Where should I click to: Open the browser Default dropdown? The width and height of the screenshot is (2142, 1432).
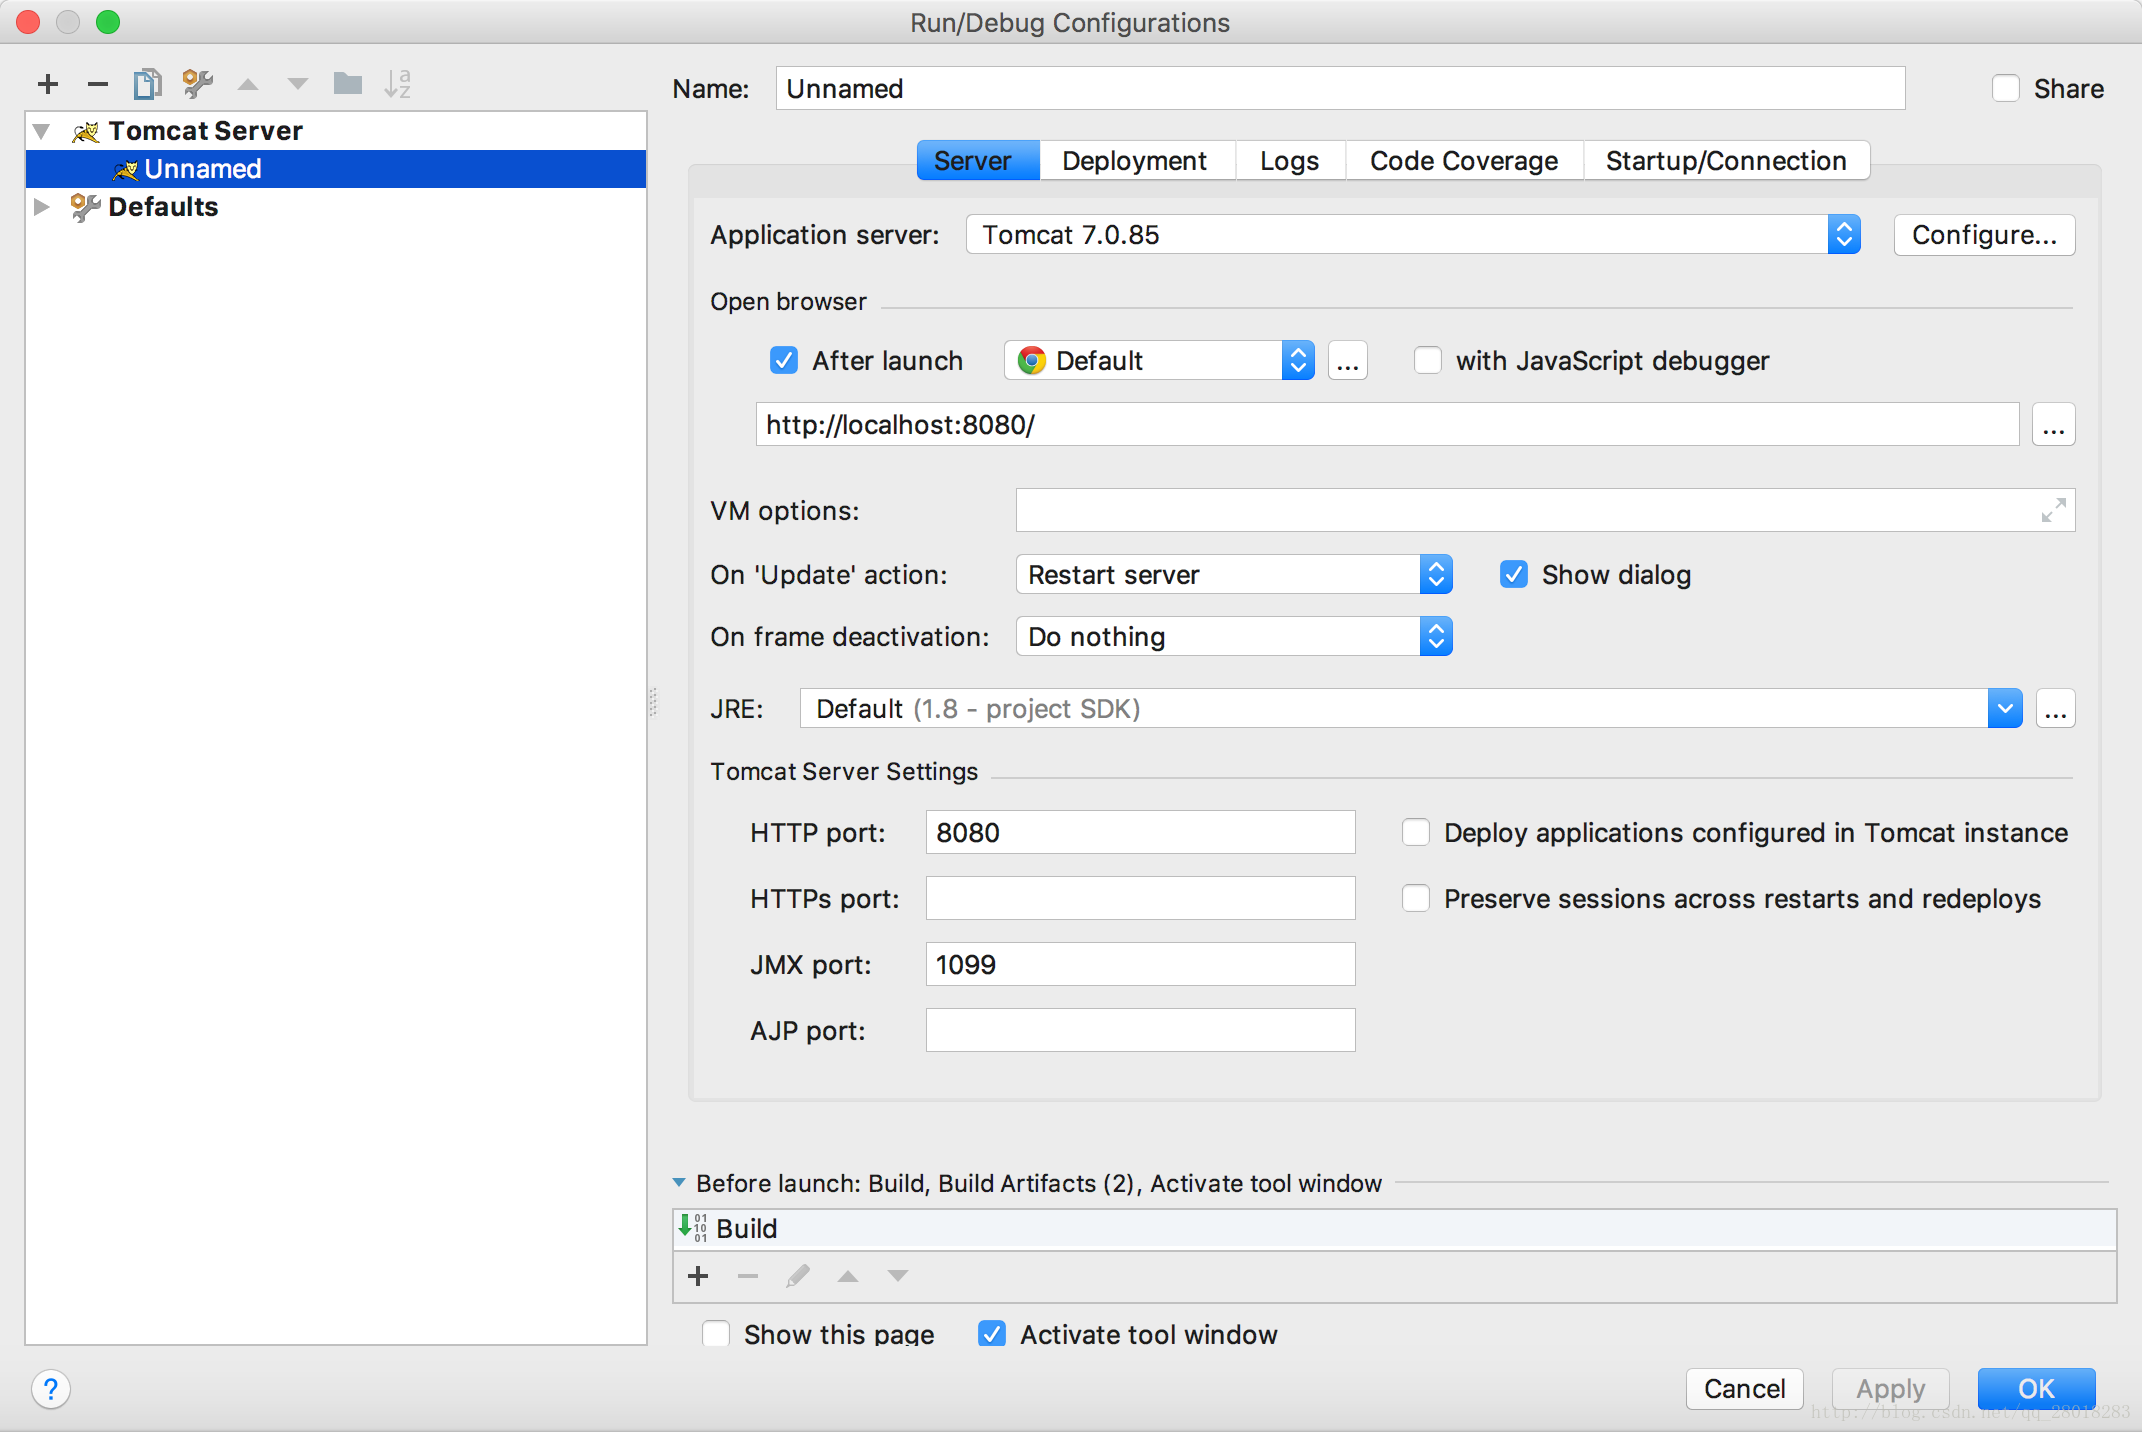(1159, 361)
